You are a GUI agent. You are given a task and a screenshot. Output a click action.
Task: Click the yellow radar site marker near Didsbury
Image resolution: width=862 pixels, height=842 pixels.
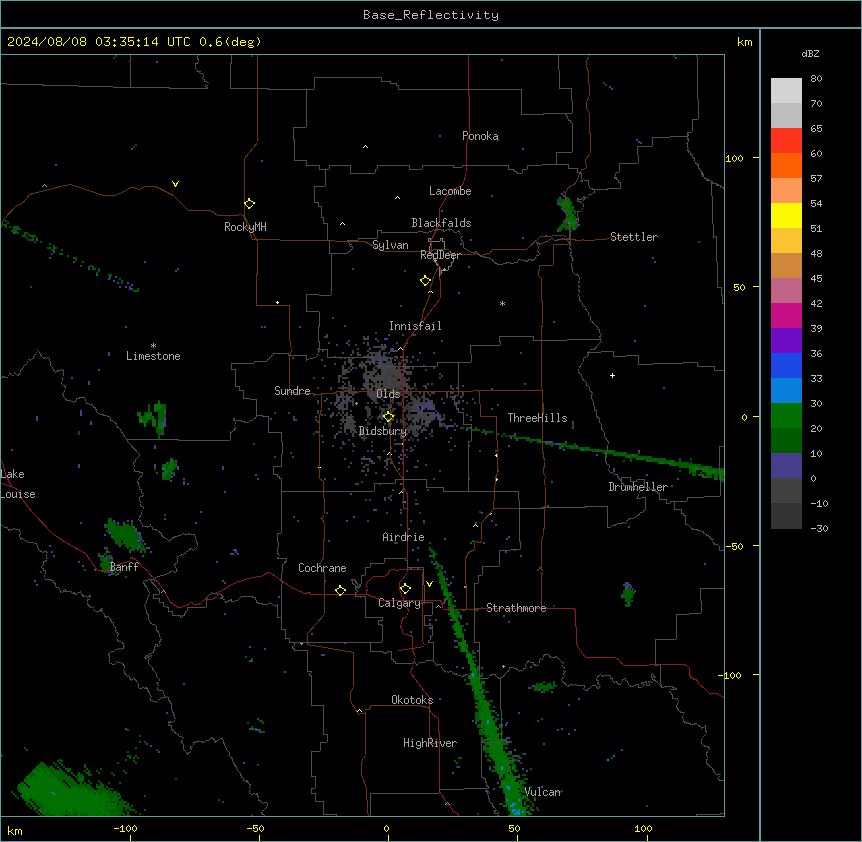point(388,417)
